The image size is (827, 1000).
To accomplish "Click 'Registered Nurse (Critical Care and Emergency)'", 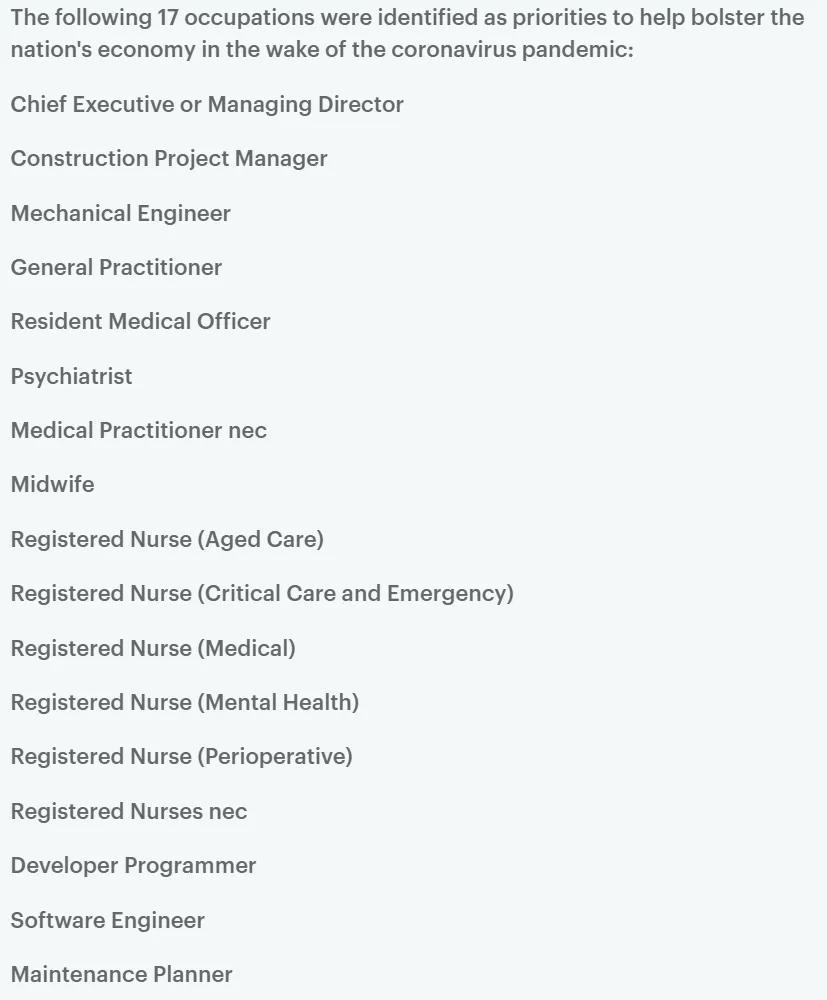I will tap(262, 594).
